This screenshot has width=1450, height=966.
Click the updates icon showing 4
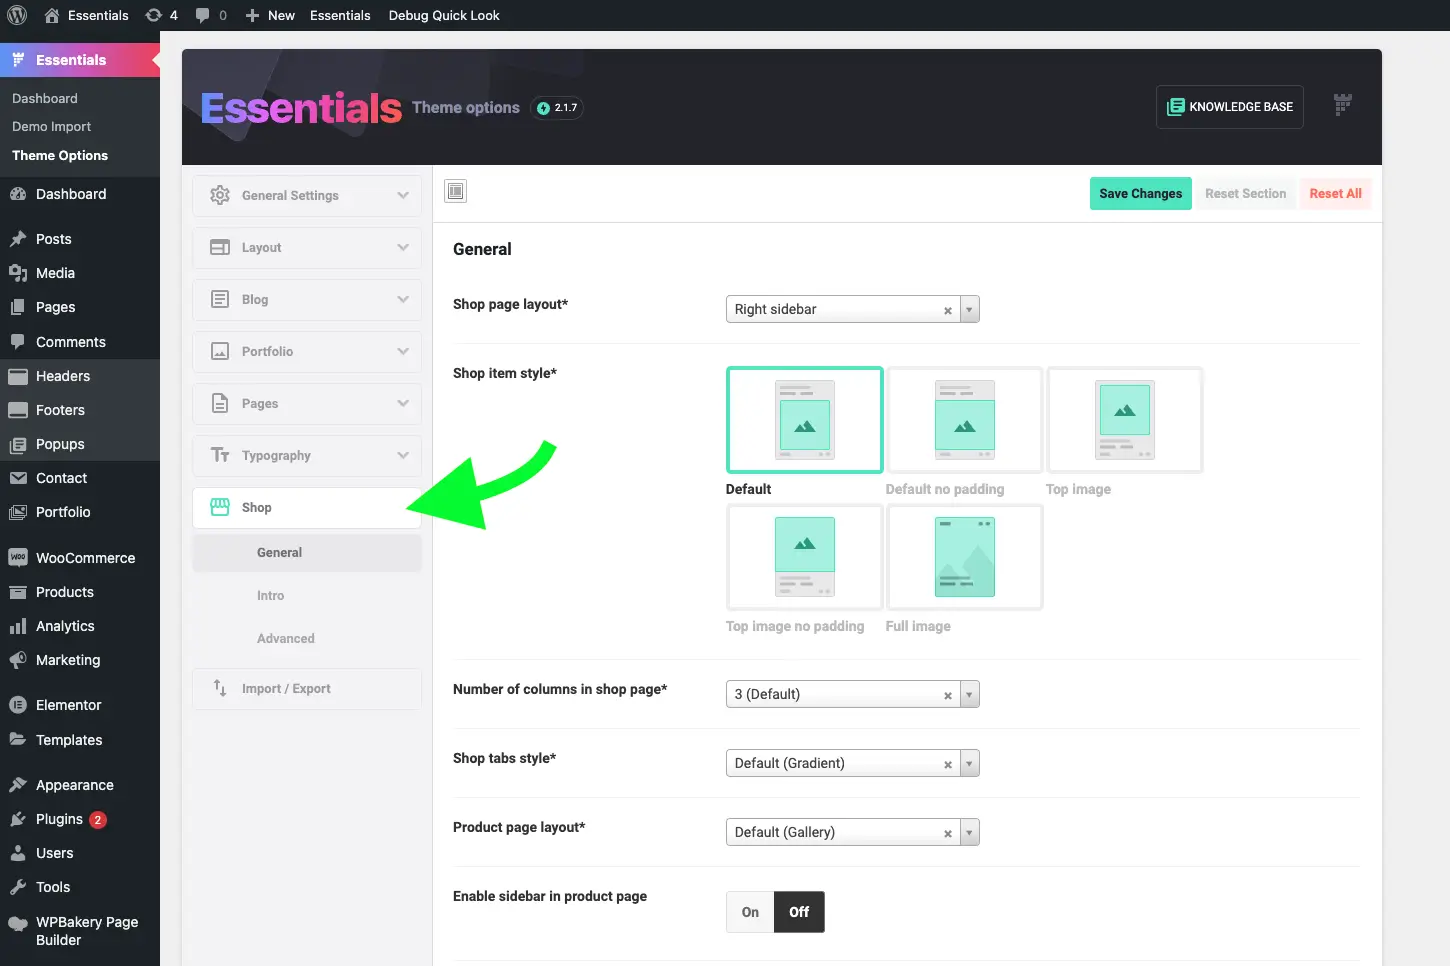153,15
